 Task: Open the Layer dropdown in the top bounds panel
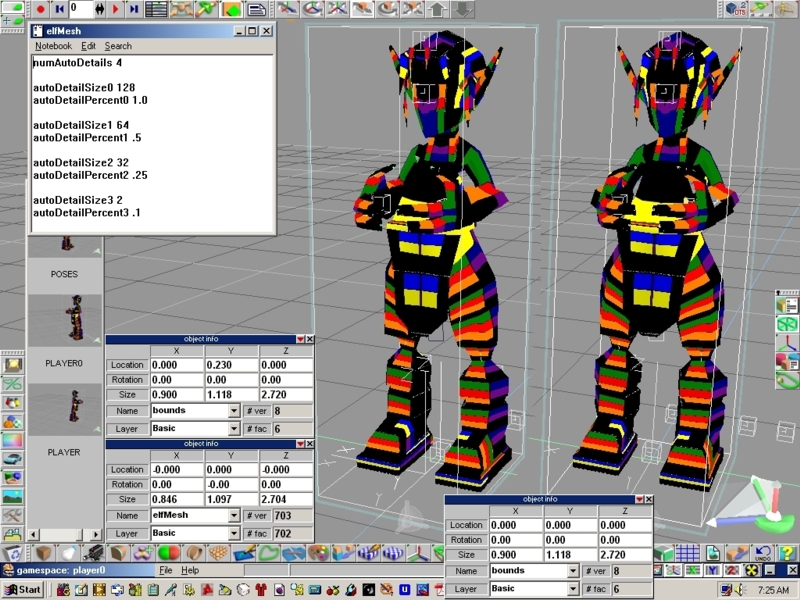click(x=234, y=429)
